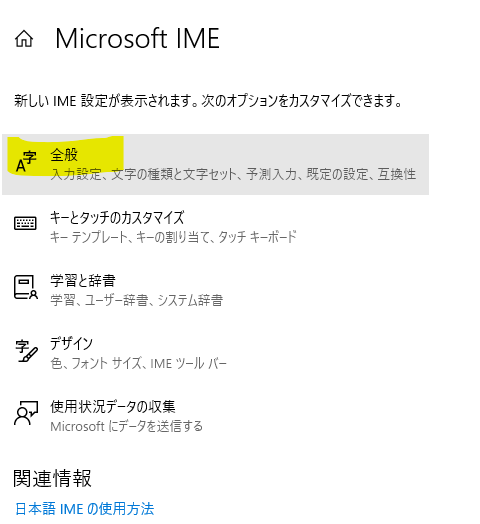480x524 pixels.
Task: Click the Home icon beside Microsoft IME
Action: coord(24,39)
